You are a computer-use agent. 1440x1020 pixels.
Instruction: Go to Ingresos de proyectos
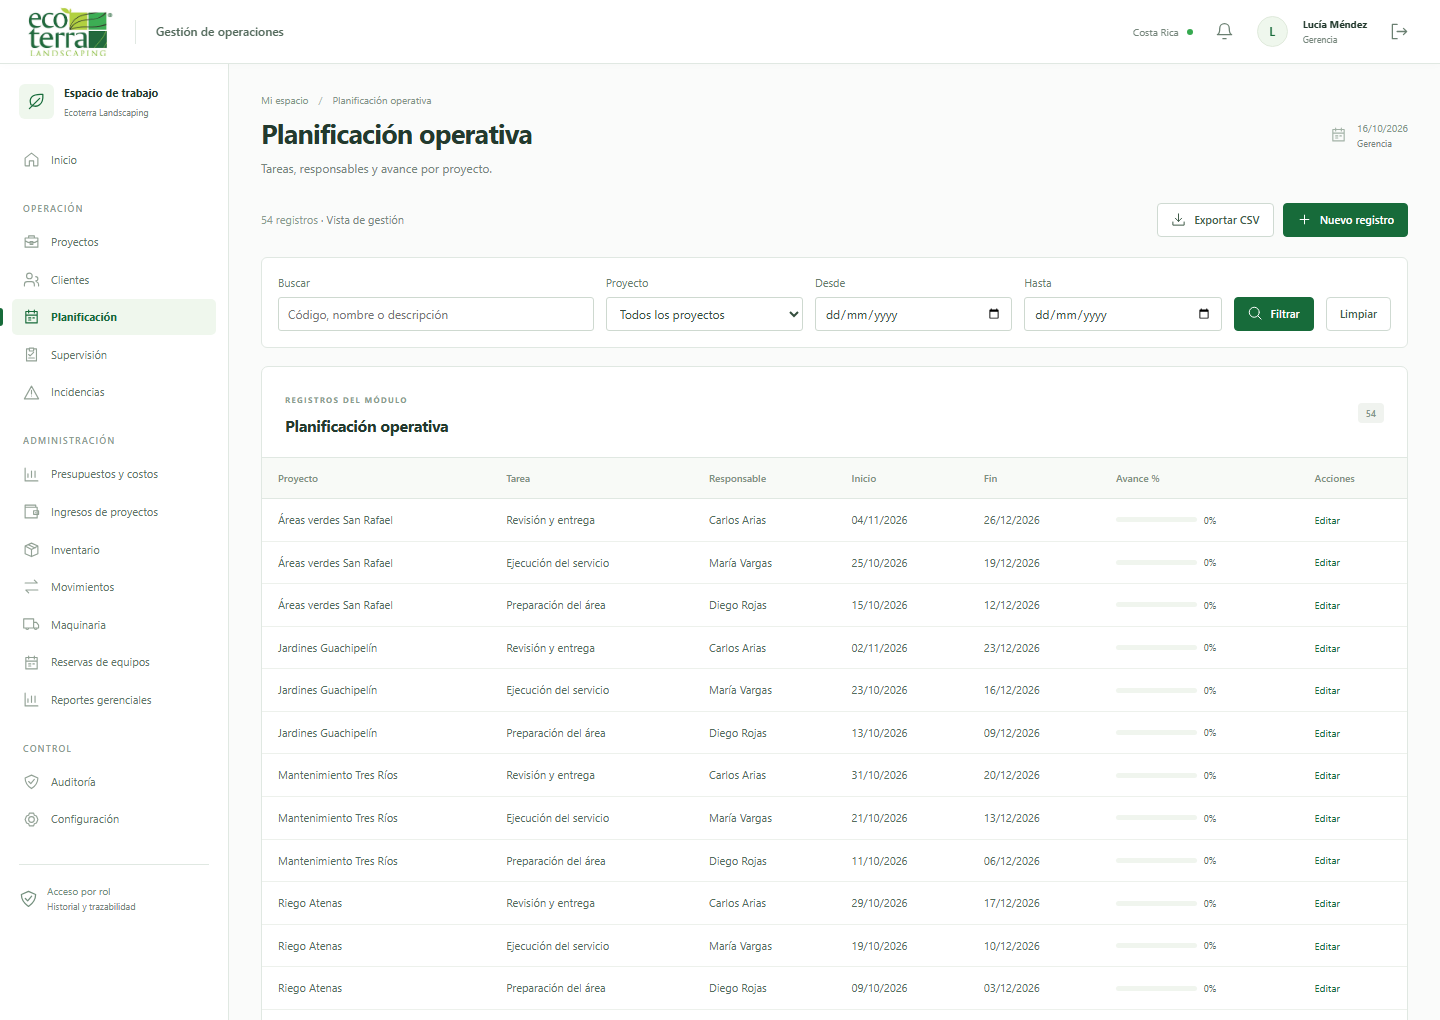pos(114,512)
